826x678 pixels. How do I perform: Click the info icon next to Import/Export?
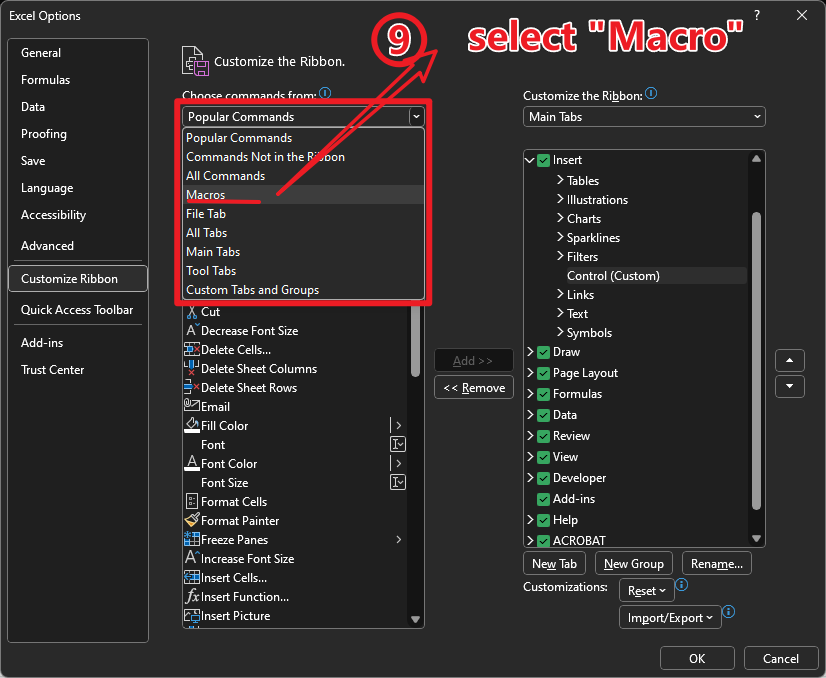pyautogui.click(x=729, y=611)
